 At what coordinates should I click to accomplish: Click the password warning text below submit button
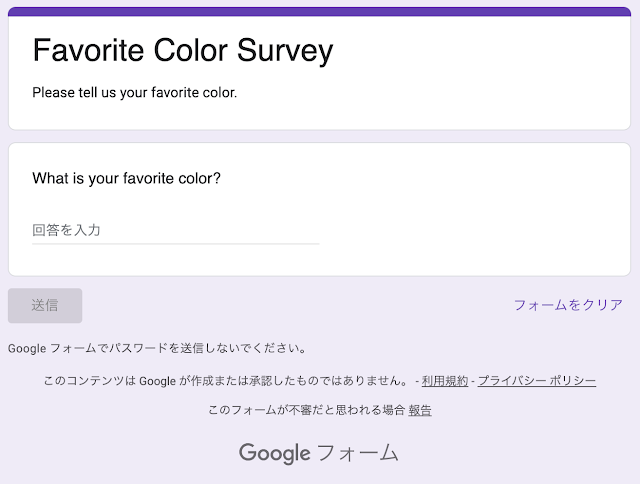(157, 349)
